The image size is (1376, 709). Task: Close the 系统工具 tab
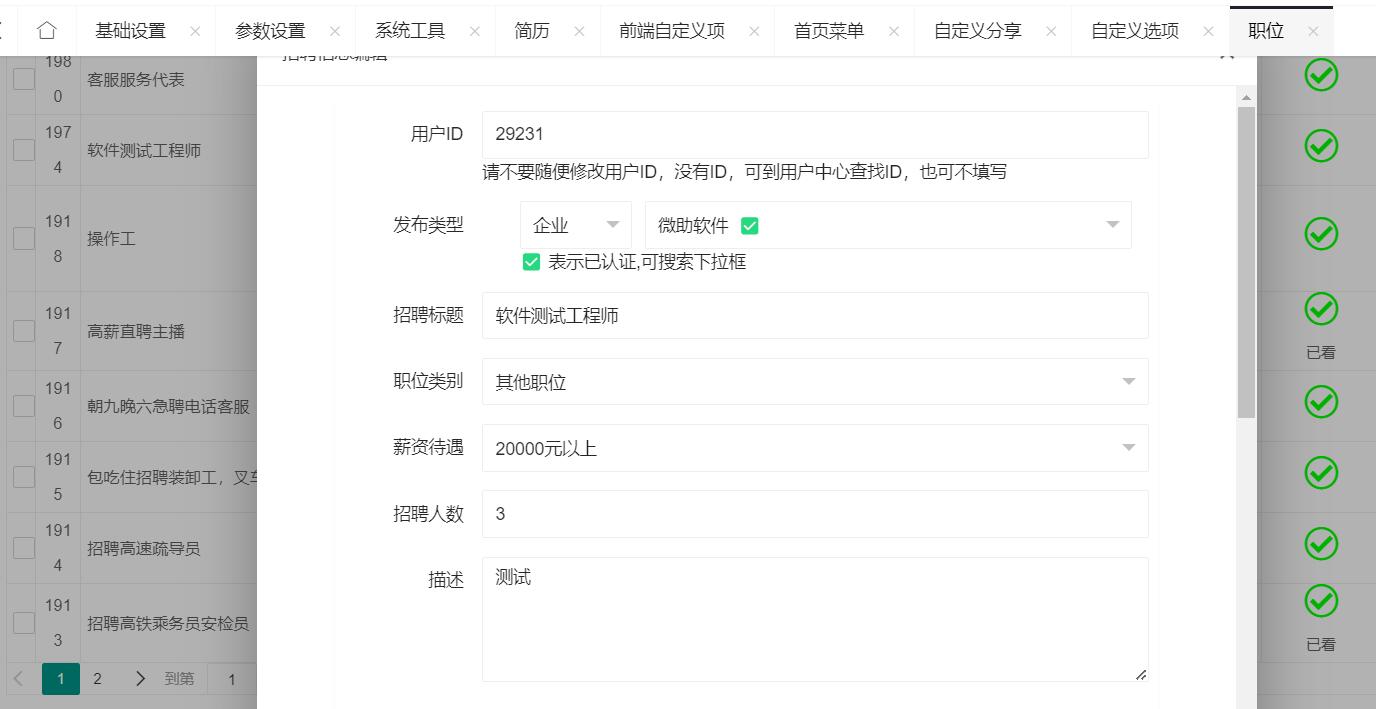[x=475, y=32]
